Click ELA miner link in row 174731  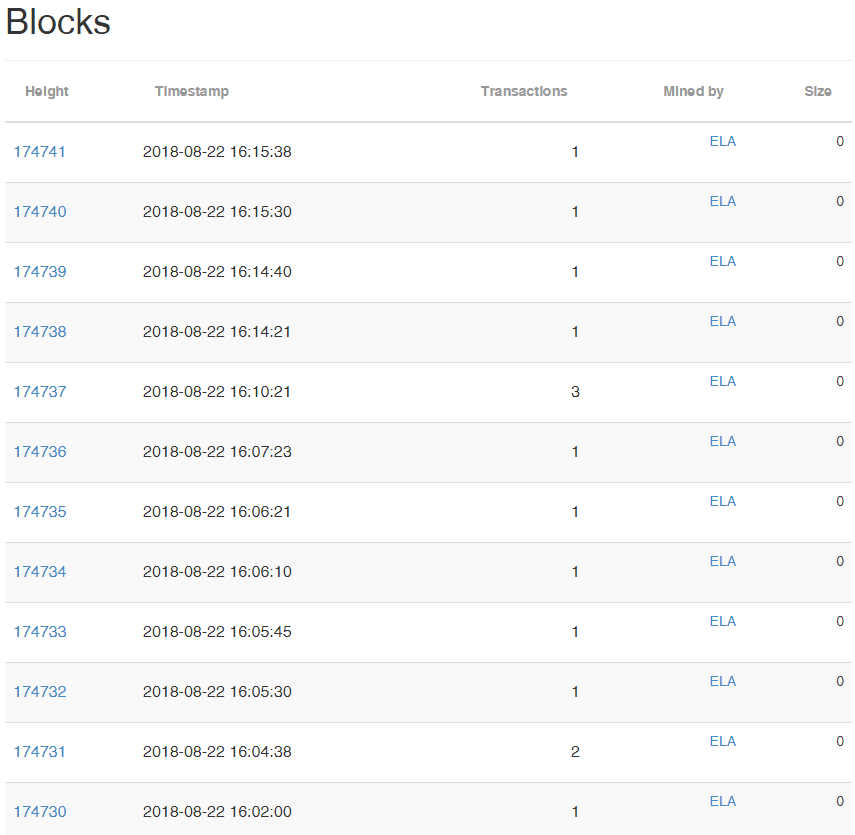722,741
